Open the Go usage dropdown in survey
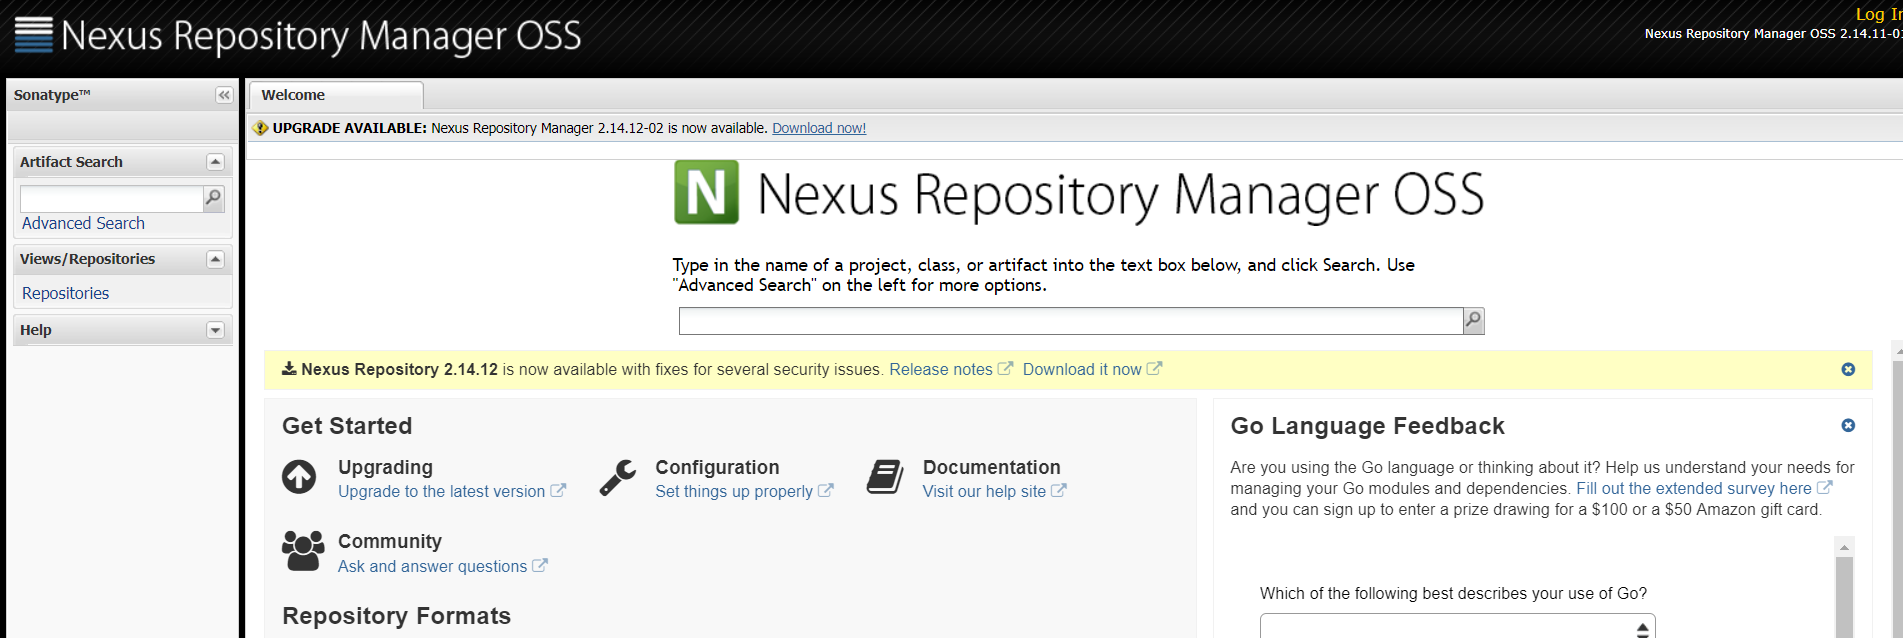Screen dimensions: 1903x638 [x=1456, y=627]
